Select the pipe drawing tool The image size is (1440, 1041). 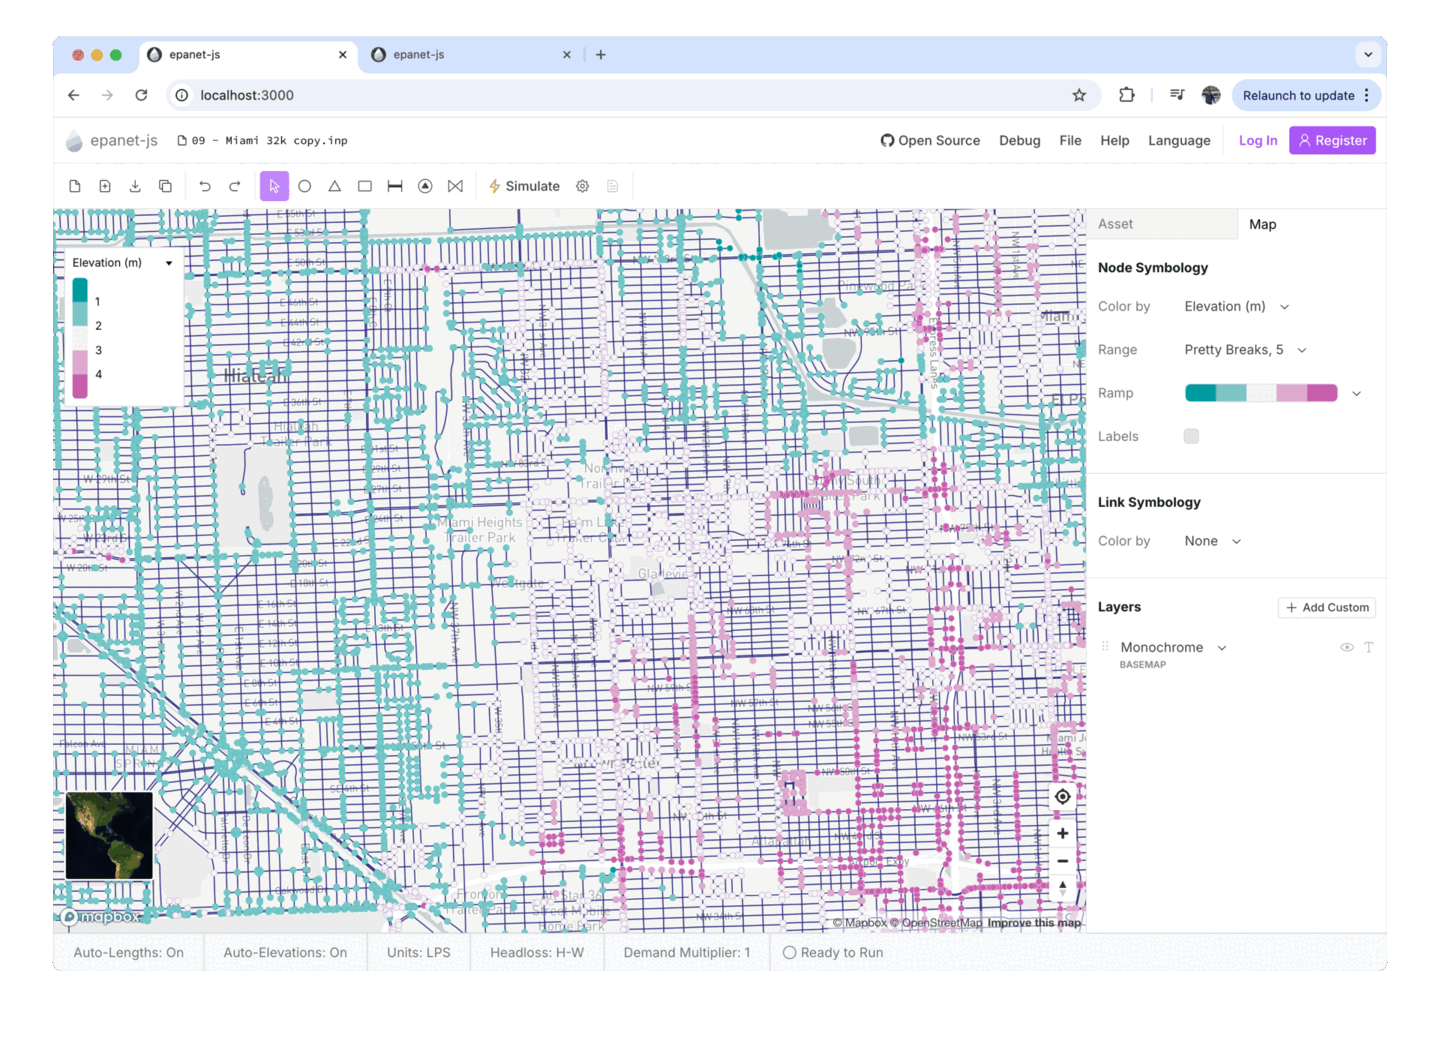tap(395, 186)
